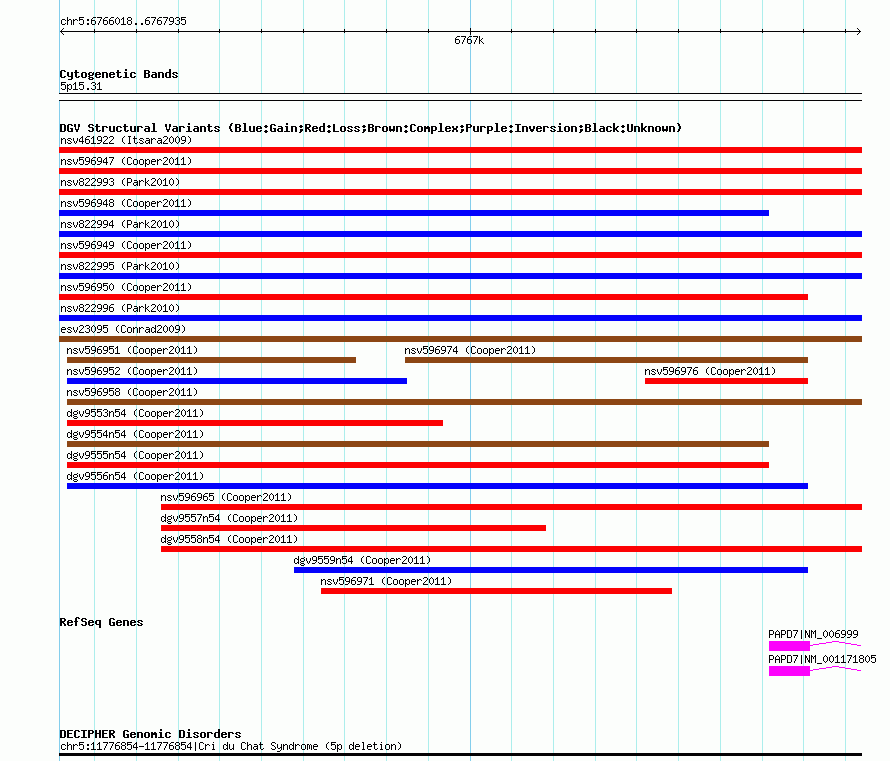Click the Cri du Chat Syndrome DECIPHER entry
Image resolution: width=890 pixels, height=761 pixels.
pos(231,746)
